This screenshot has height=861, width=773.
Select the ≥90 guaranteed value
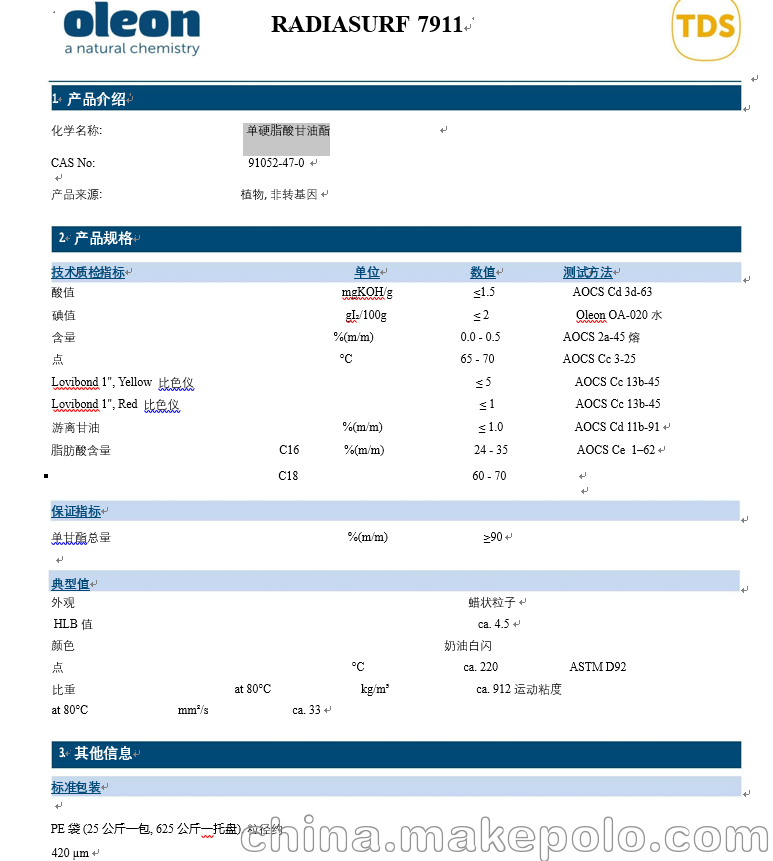click(x=492, y=537)
